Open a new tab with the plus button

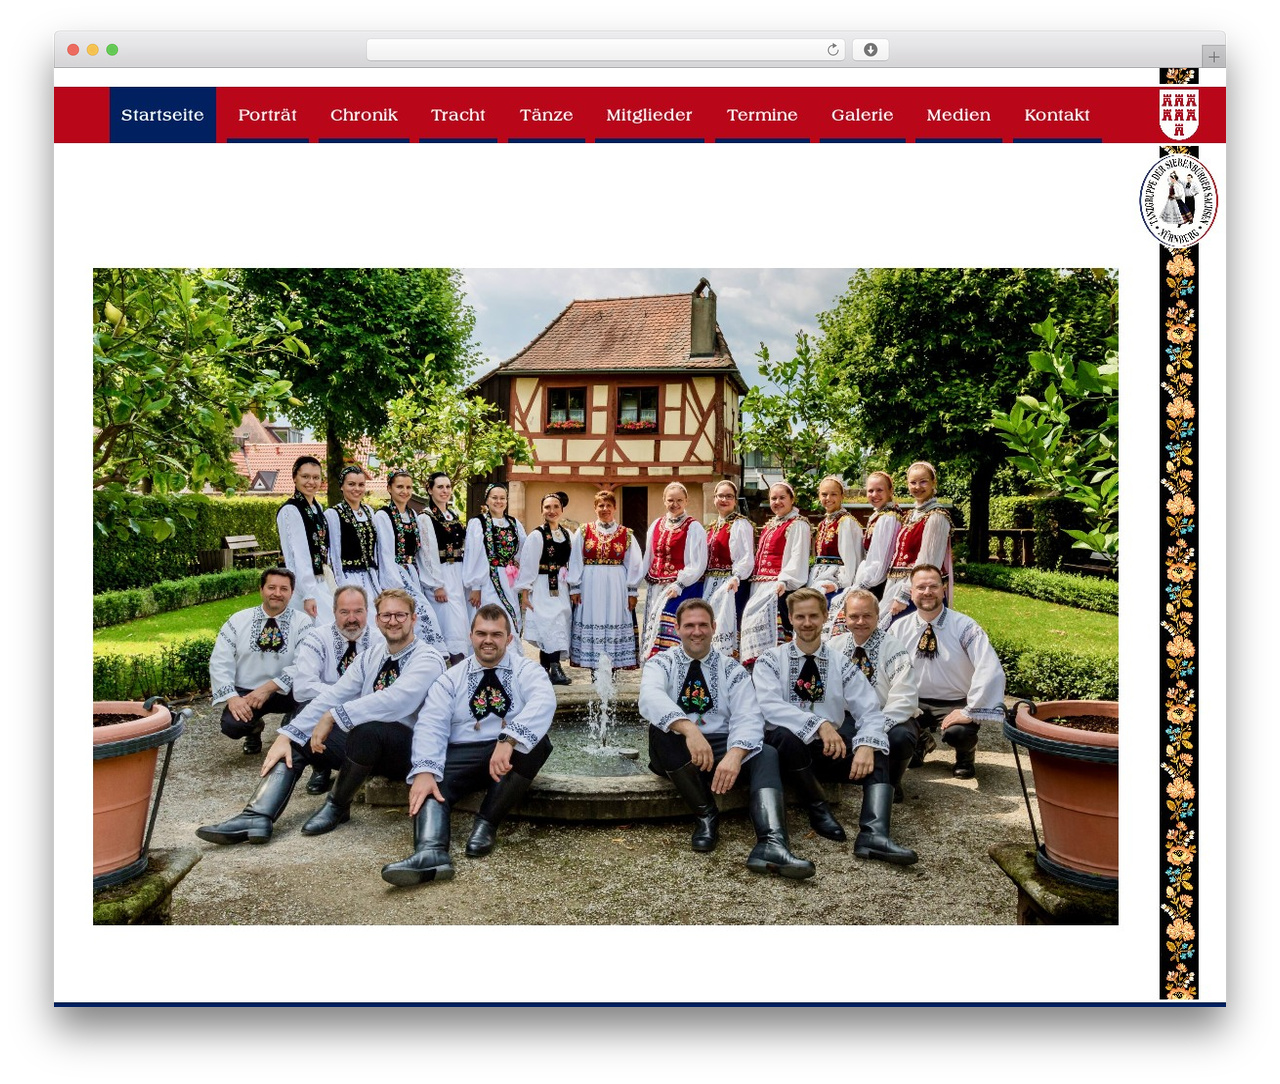(1213, 57)
